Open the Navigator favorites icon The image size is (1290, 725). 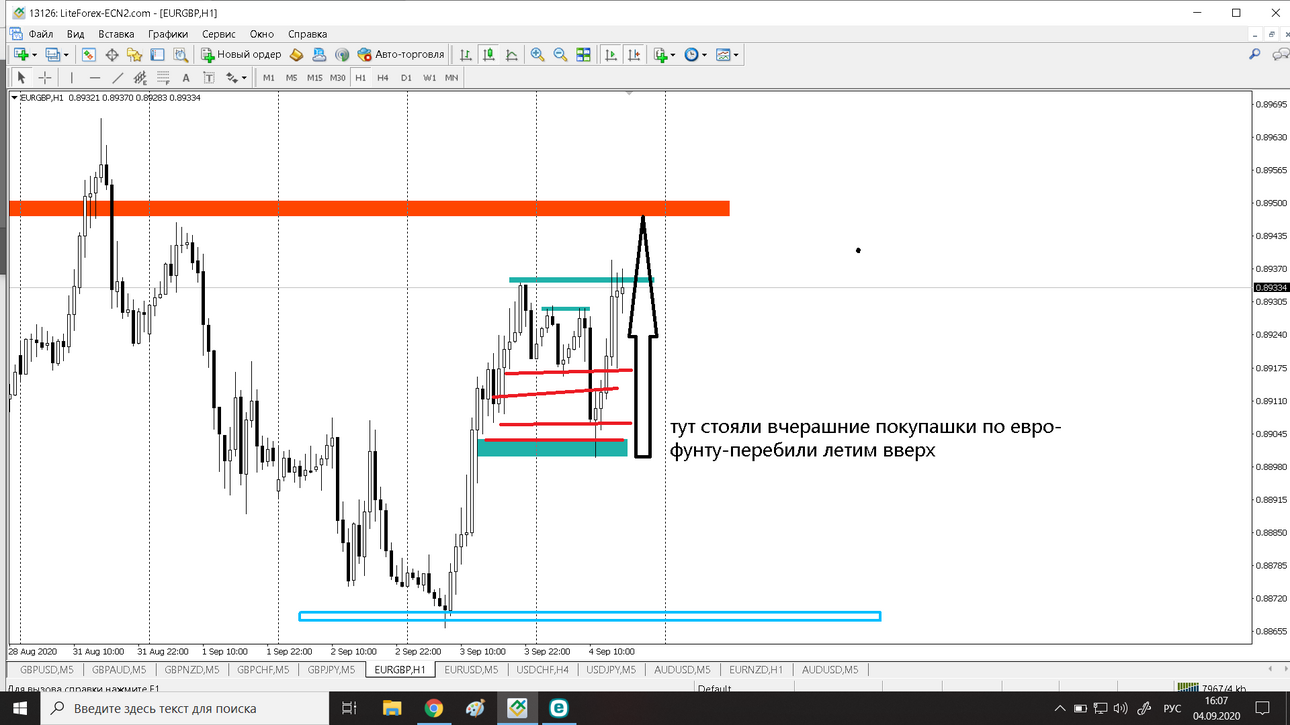tap(135, 55)
